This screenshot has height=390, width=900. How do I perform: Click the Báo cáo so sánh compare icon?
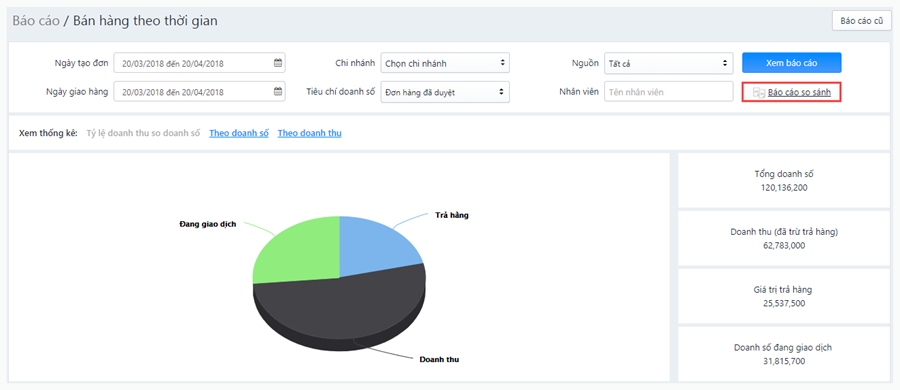coord(758,92)
